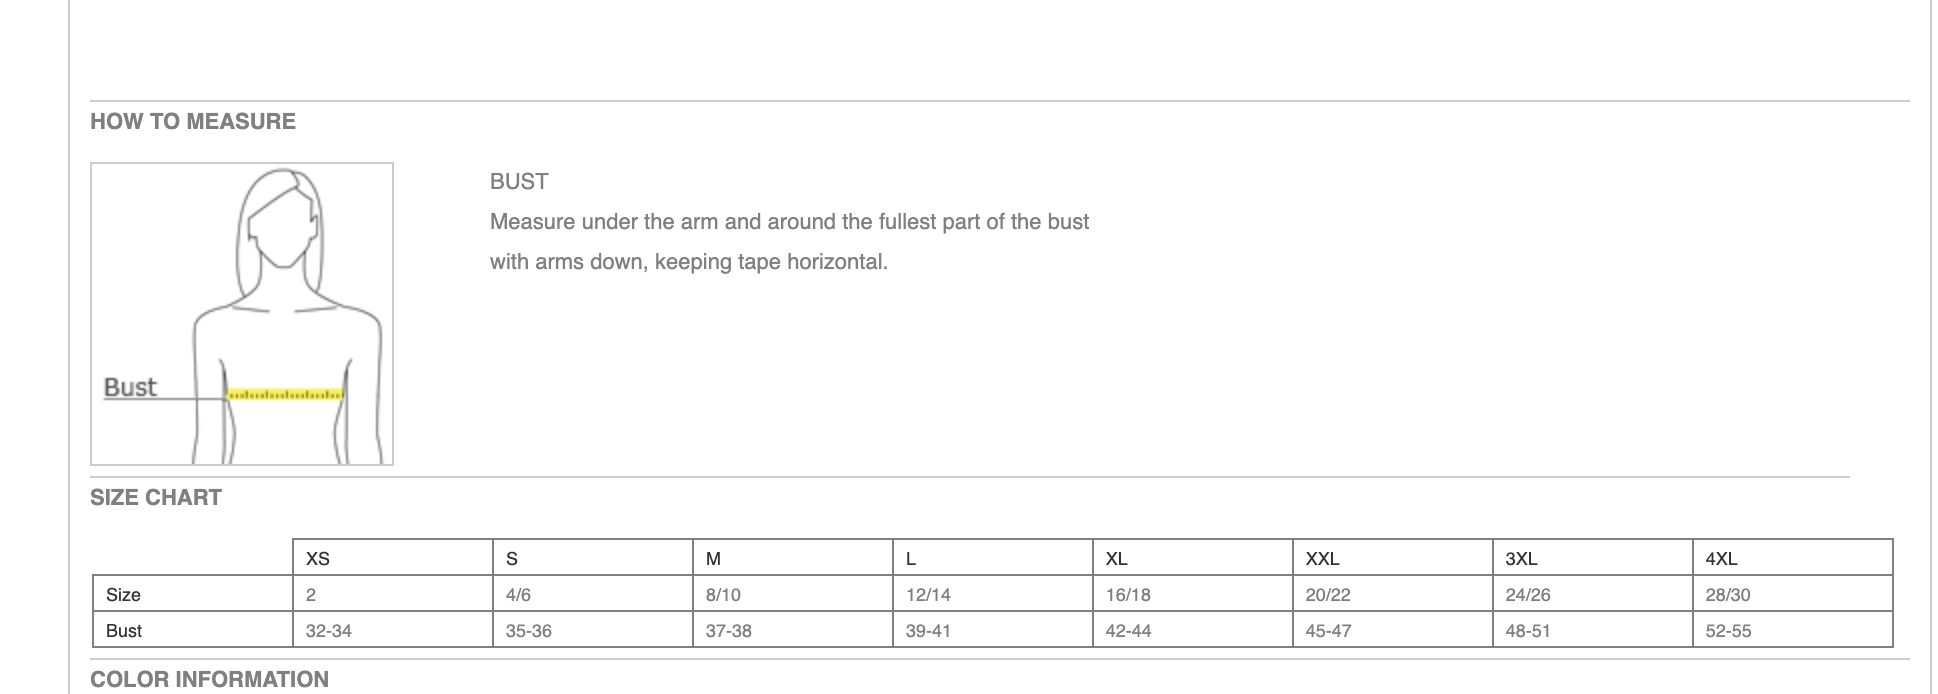The image size is (1938, 694).
Task: Select the M column header
Action: point(793,558)
